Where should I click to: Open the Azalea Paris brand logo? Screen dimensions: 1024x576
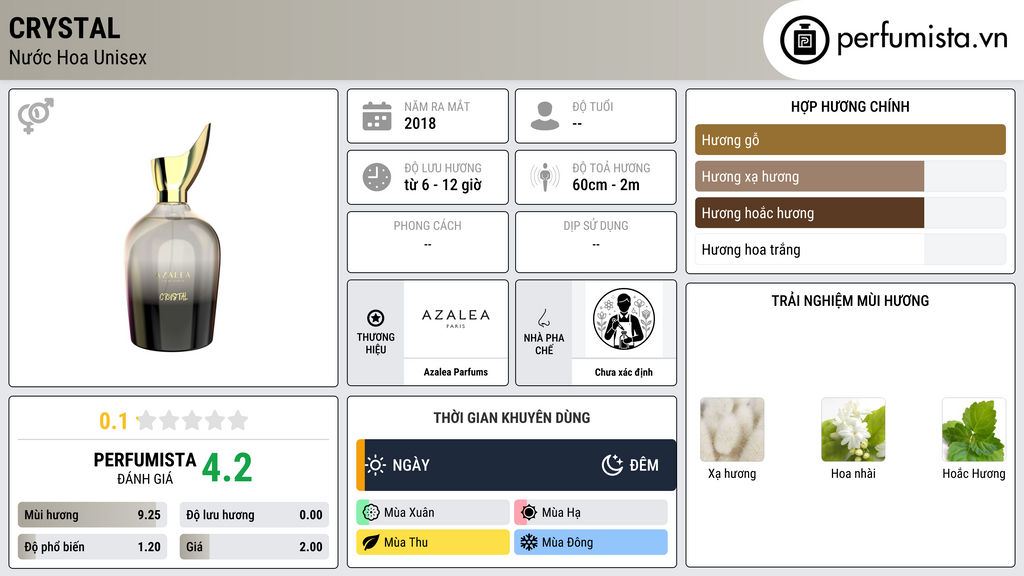coord(456,319)
